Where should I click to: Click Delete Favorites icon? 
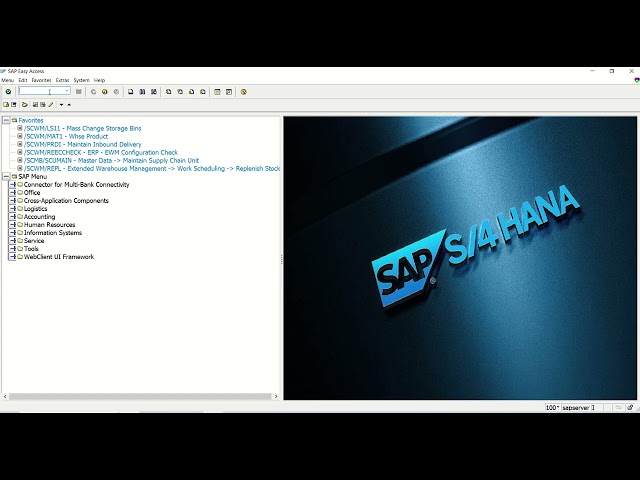43,105
